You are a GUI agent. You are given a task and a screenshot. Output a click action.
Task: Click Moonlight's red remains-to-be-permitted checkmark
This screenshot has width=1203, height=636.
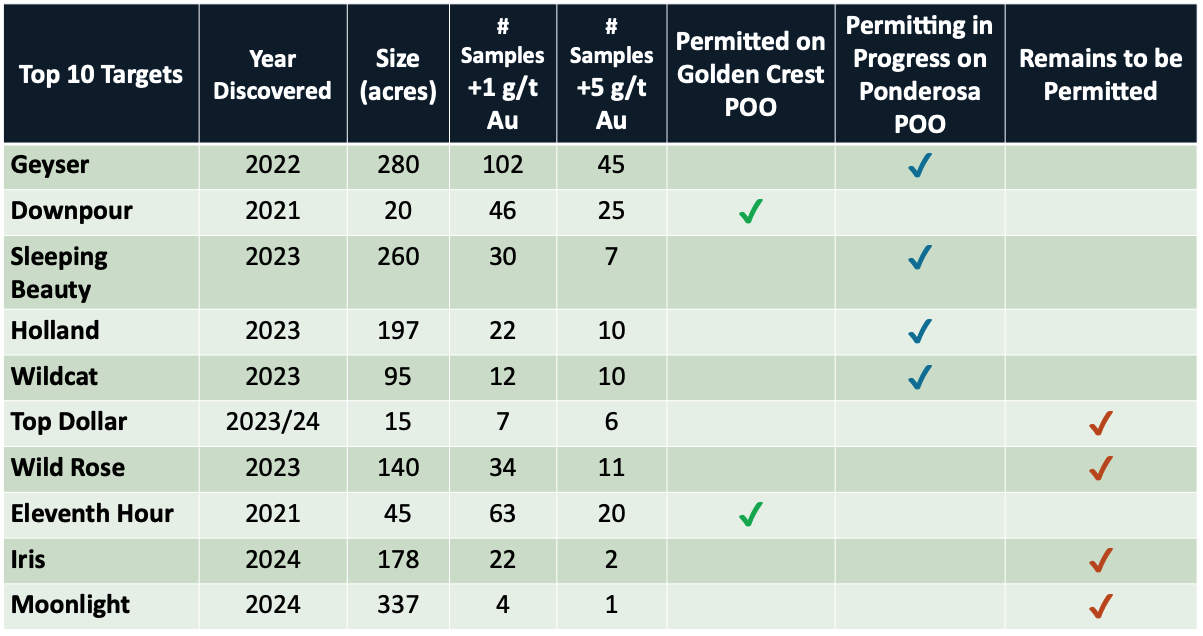click(1101, 606)
